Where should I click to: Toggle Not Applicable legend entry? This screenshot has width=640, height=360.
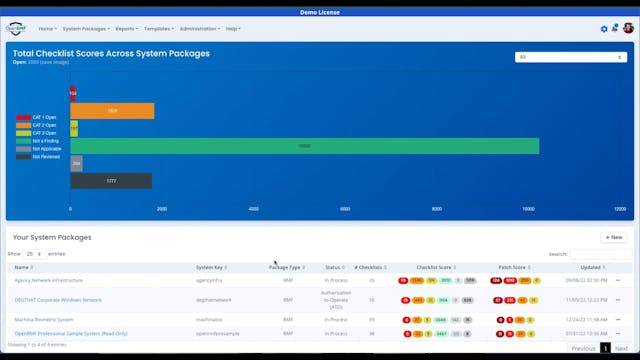tap(39, 149)
